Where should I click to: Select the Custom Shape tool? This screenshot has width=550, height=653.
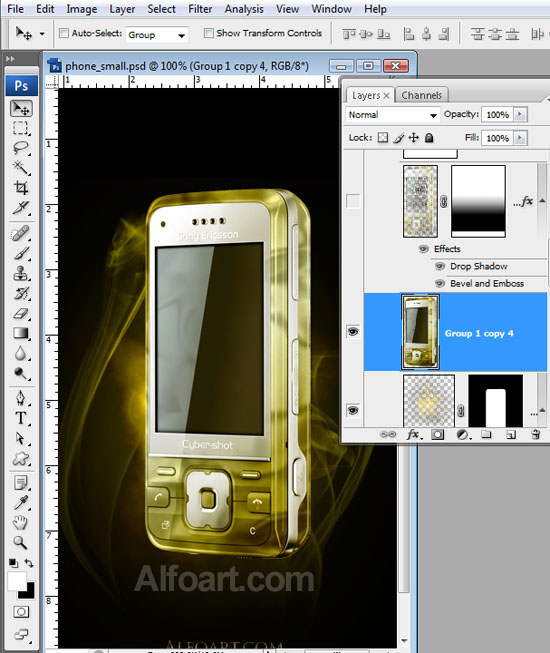click(20, 459)
